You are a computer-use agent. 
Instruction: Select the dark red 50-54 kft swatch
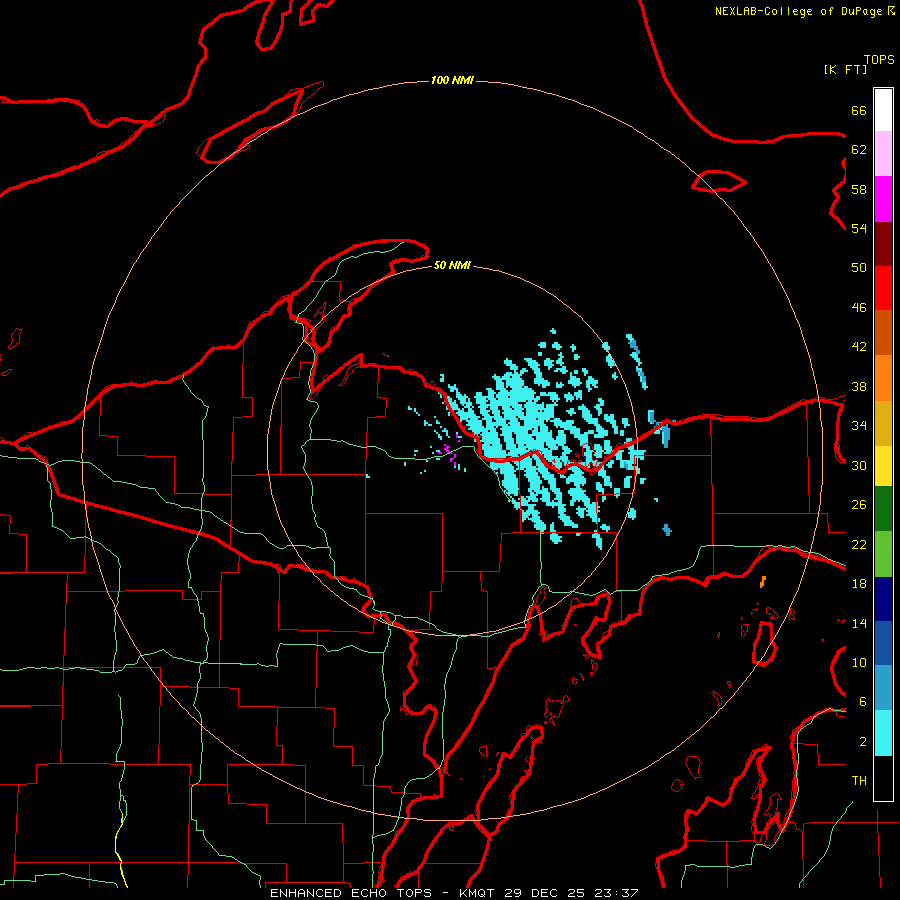[883, 245]
